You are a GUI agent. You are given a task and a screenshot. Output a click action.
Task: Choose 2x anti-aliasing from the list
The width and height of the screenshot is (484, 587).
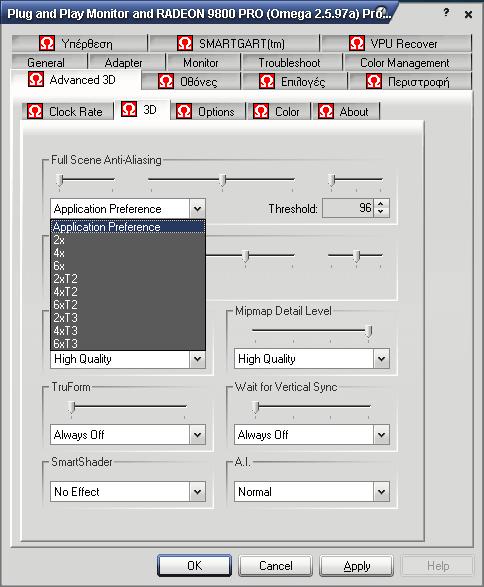pyautogui.click(x=128, y=240)
